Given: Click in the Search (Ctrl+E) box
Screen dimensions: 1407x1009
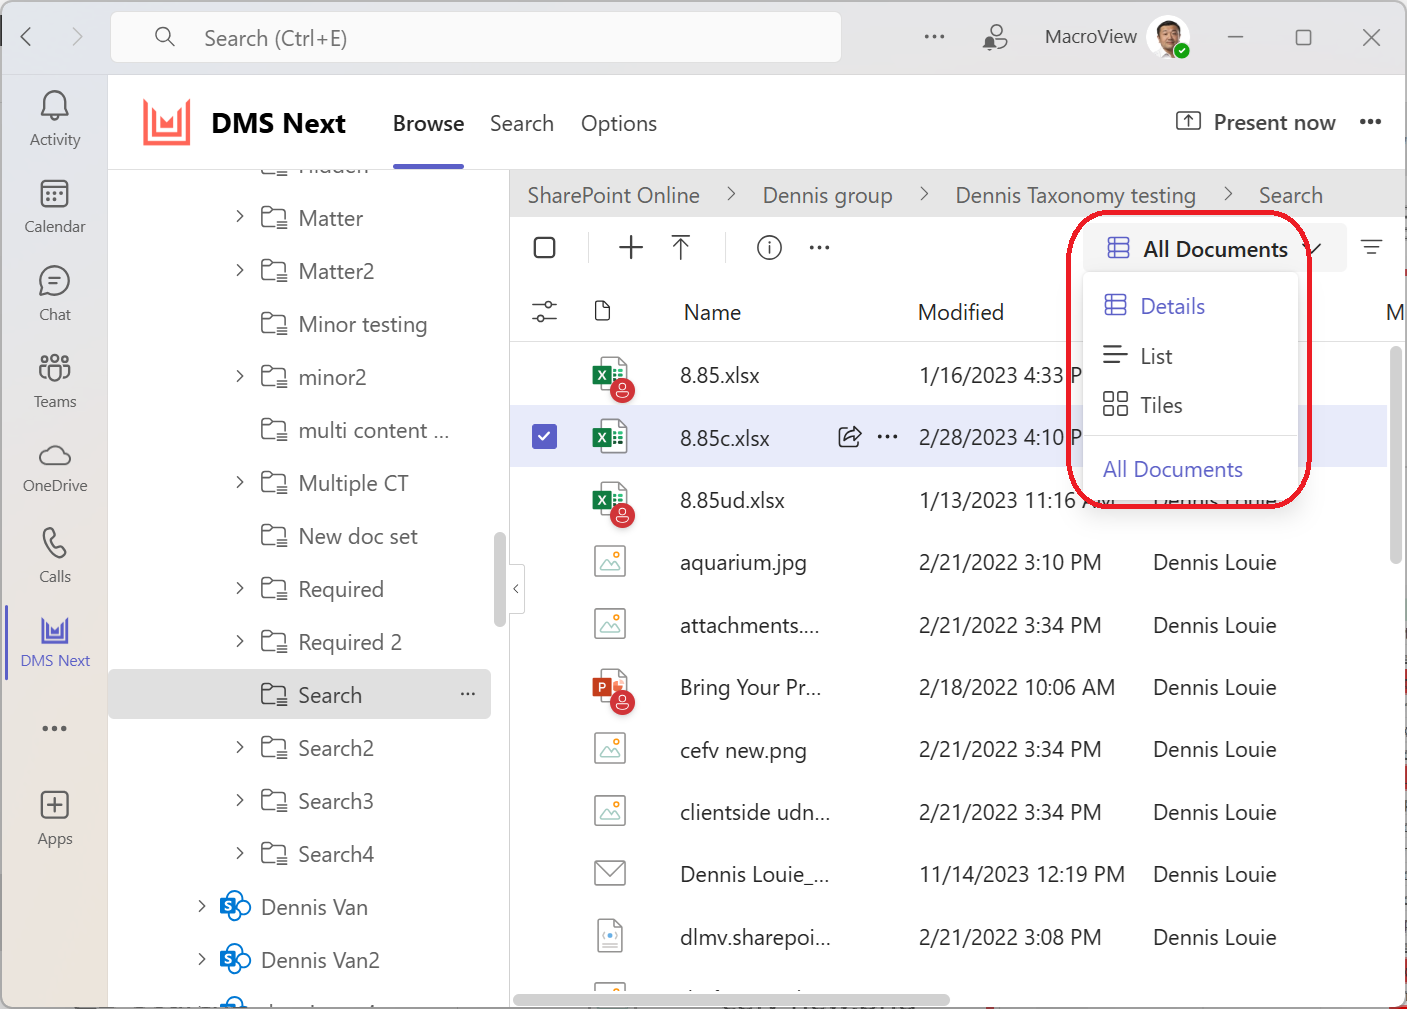Looking at the screenshot, I should [476, 38].
